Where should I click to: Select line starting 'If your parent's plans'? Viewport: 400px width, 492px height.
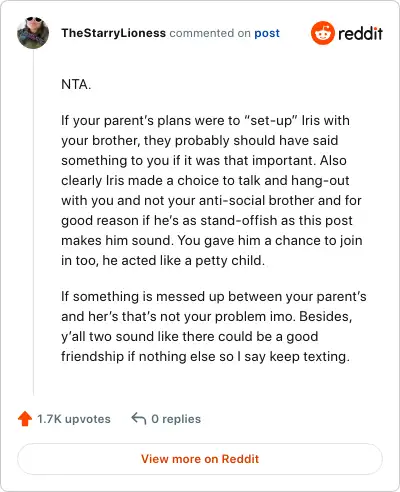[x=205, y=120]
